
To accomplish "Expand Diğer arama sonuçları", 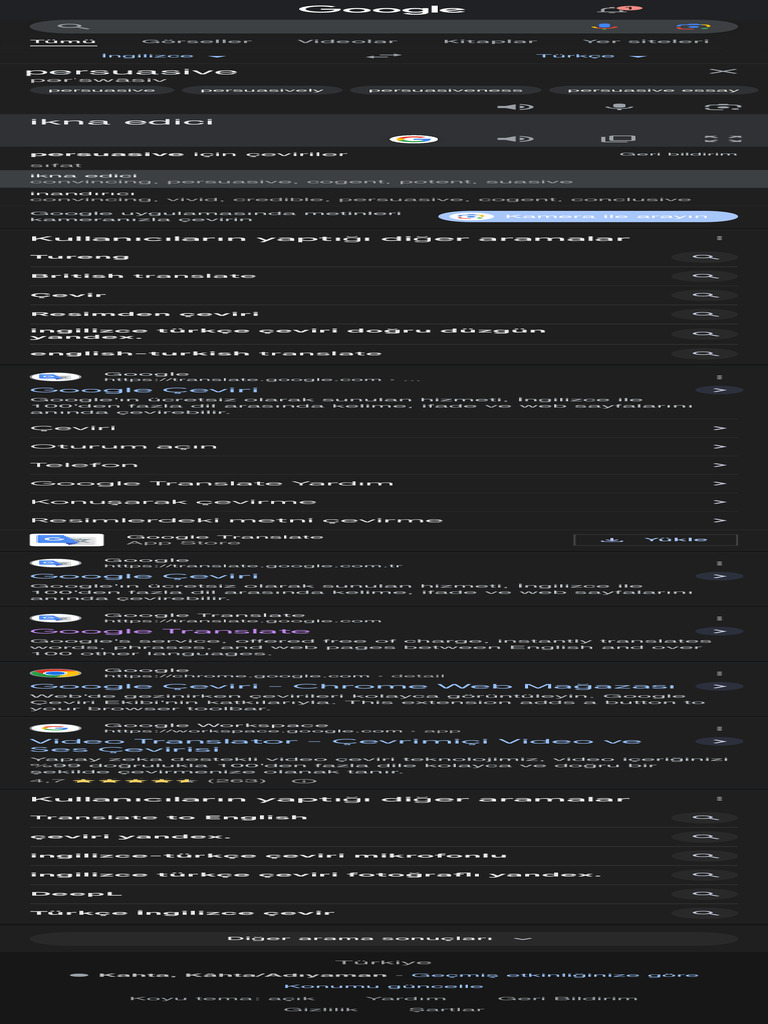I will click(383, 938).
